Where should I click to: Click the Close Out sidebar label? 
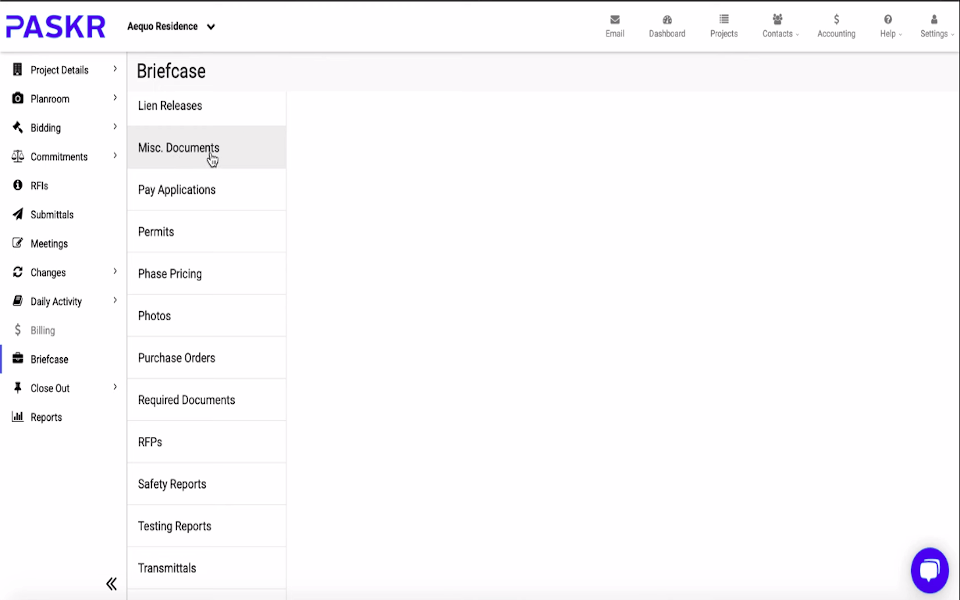click(x=50, y=388)
